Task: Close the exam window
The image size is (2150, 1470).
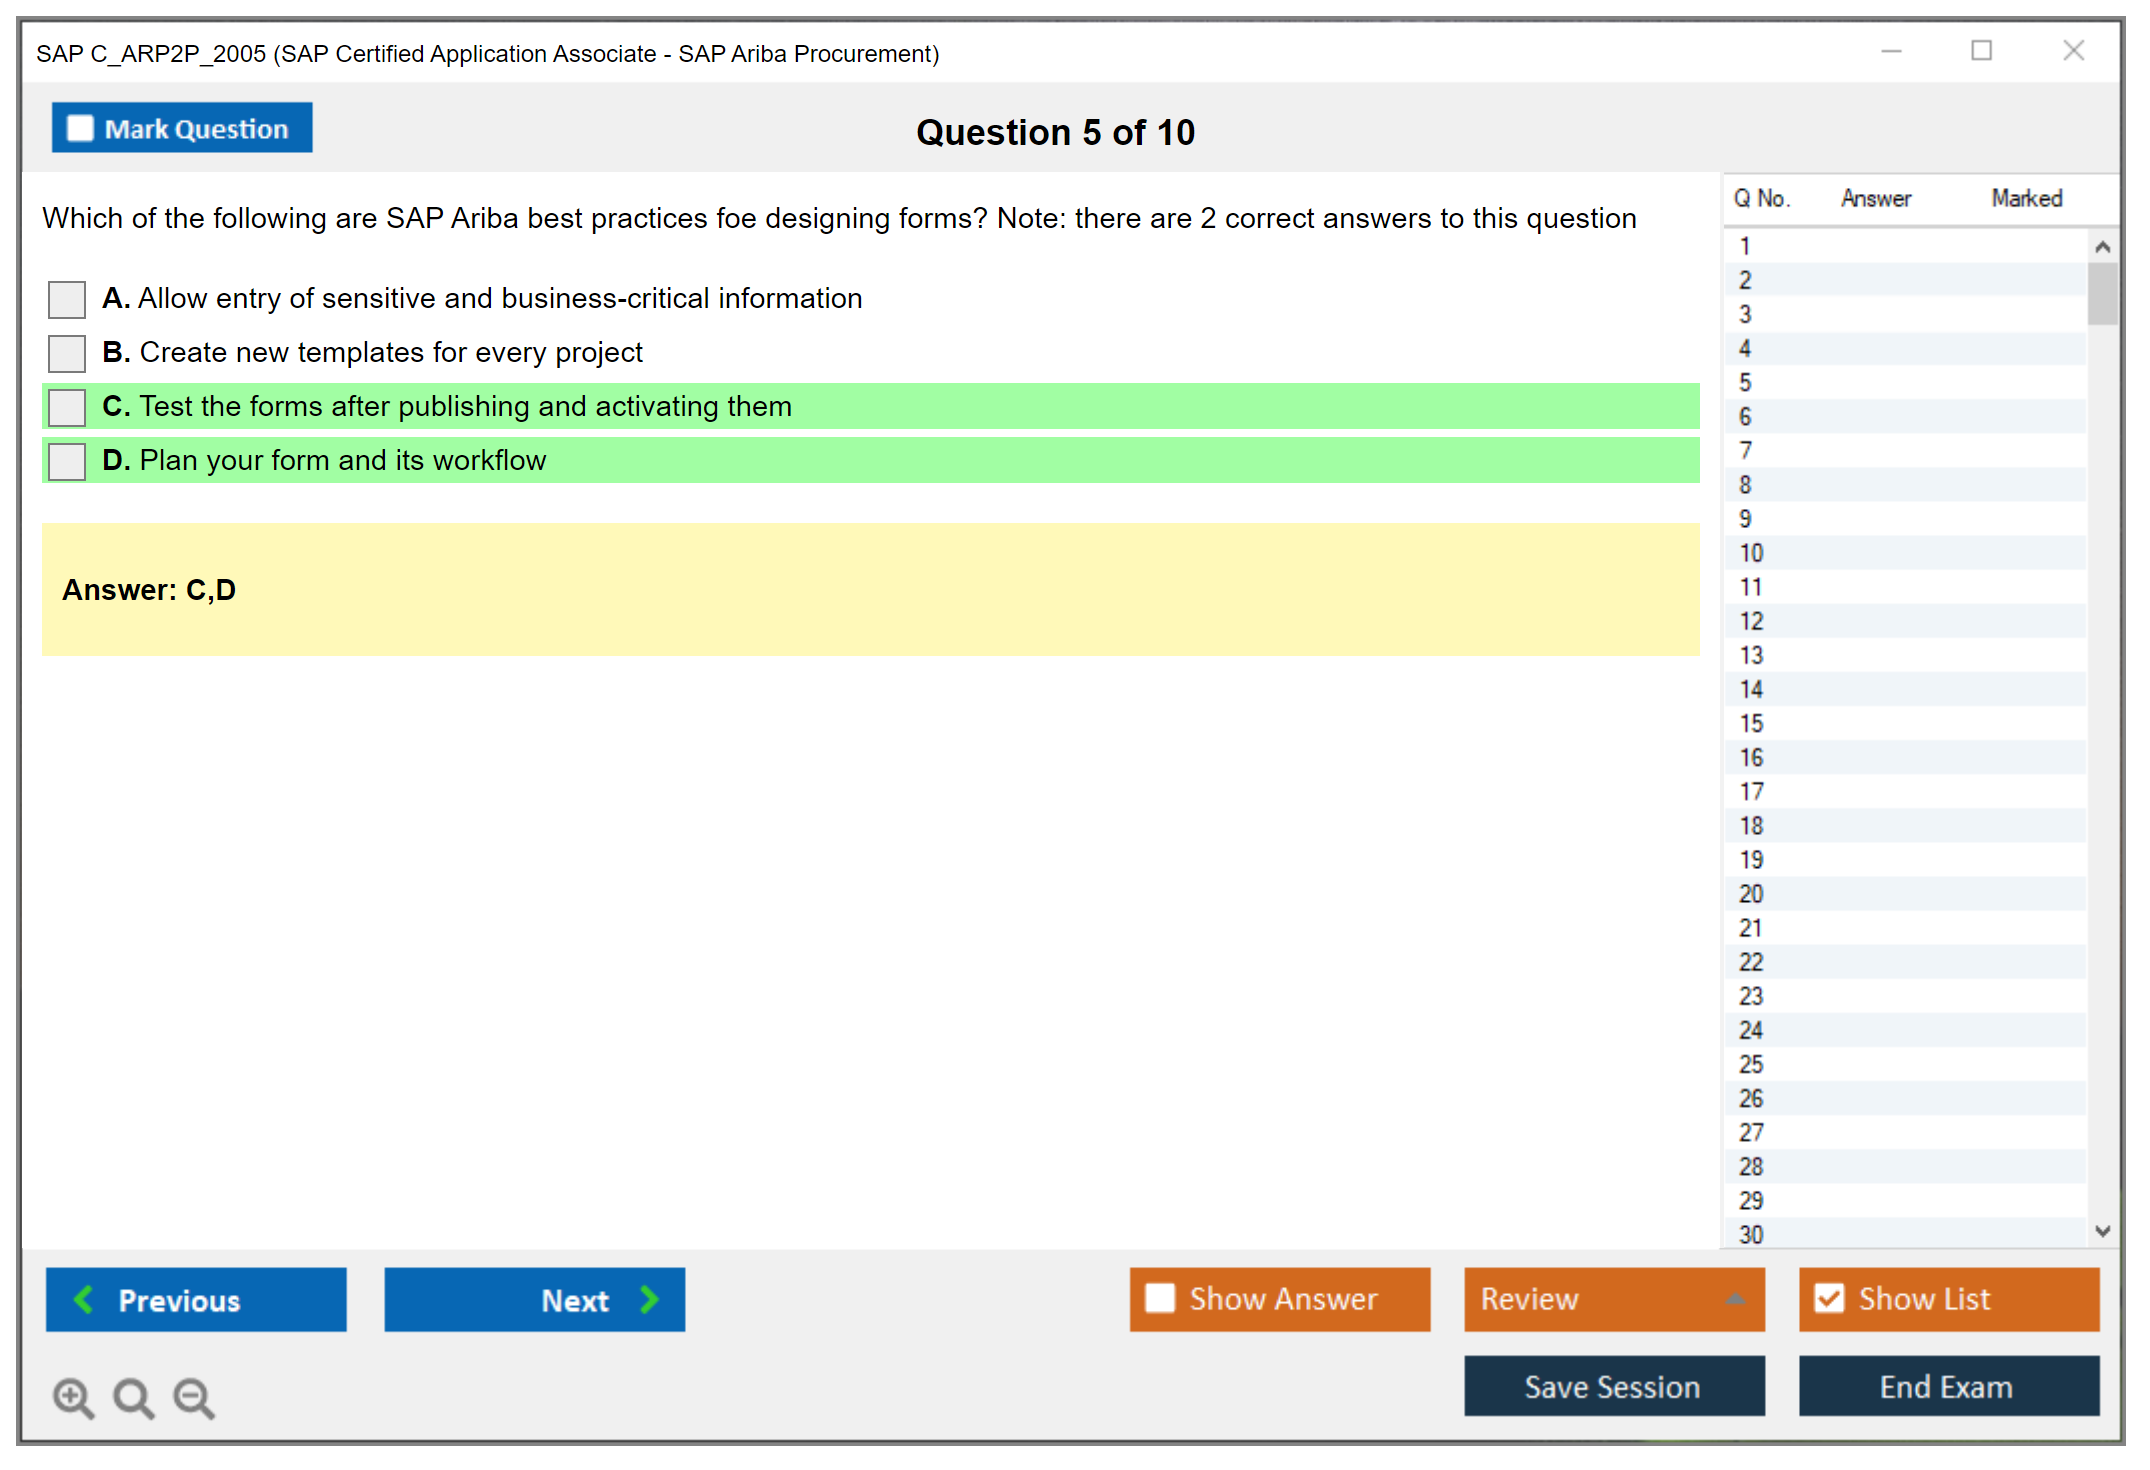Action: (2073, 51)
